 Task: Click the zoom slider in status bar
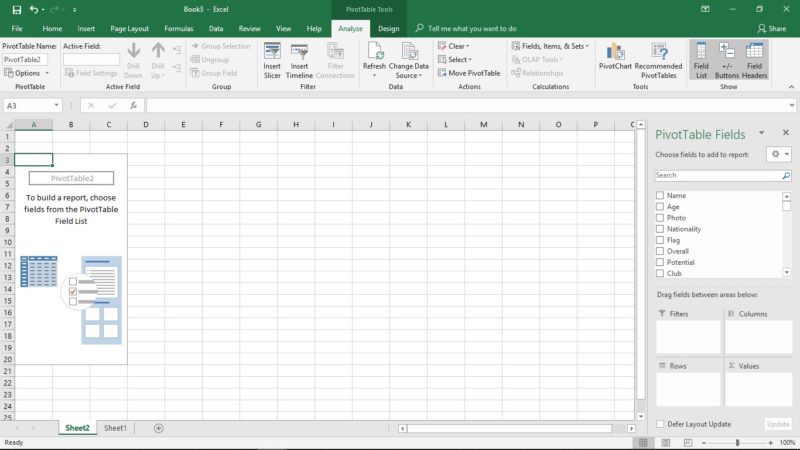[x=738, y=442]
